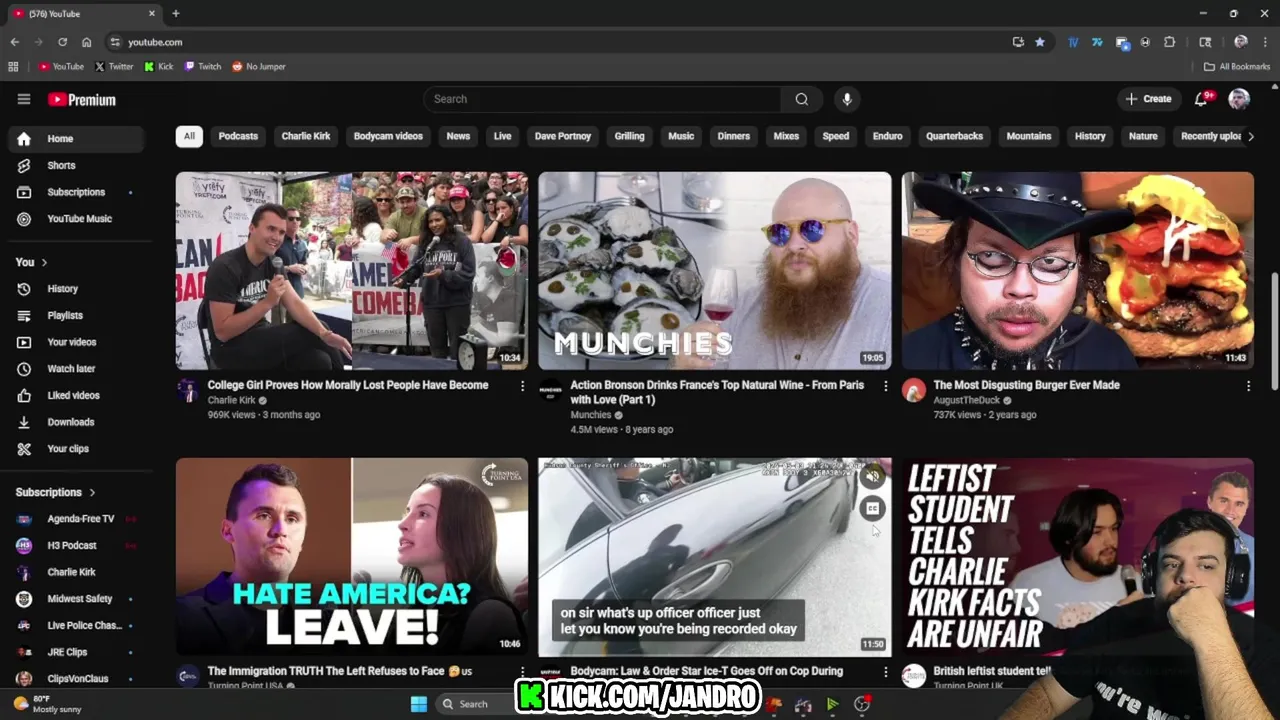
Task: Go to browser home button
Action: click(87, 42)
